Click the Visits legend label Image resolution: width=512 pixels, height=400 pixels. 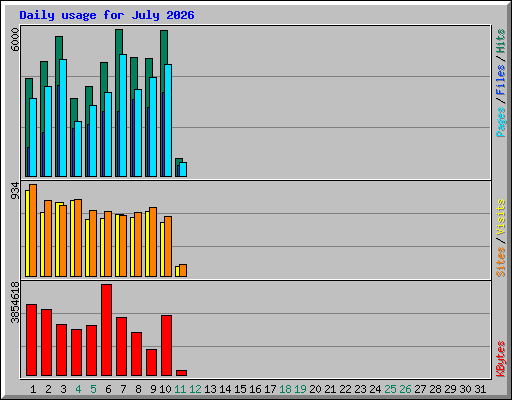[500, 218]
